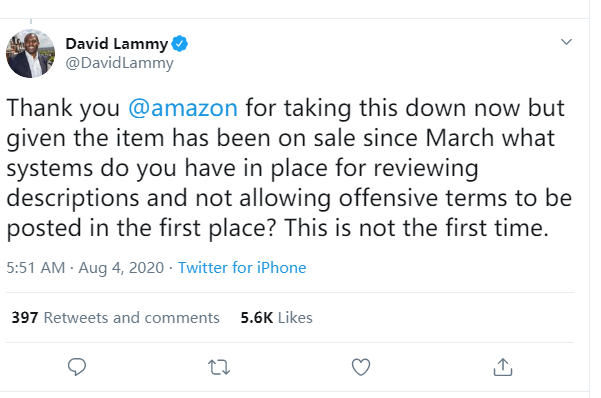601x398 pixels.
Task: Expand the tweet options chevron menu
Action: click(x=566, y=41)
